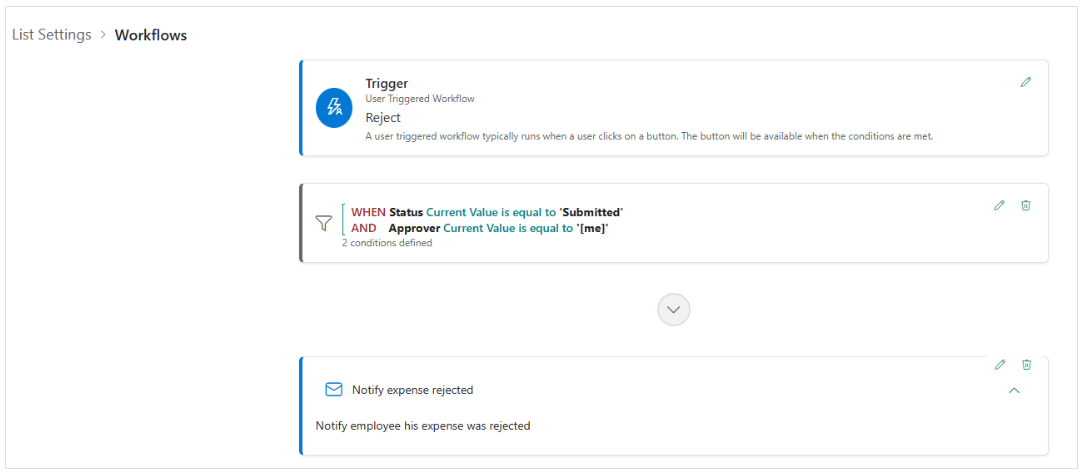The height and width of the screenshot is (472, 1087).
Task: Collapse the Notify expense rejected card
Action: (x=1014, y=391)
